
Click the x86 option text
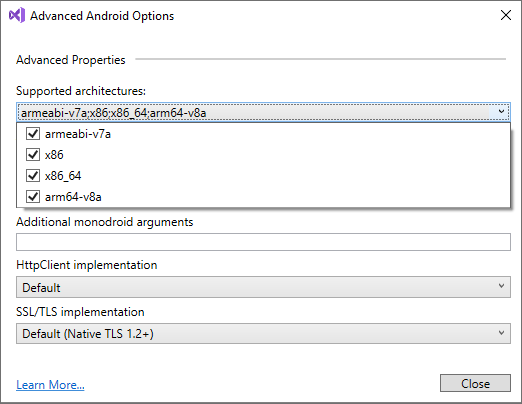pyautogui.click(x=54, y=155)
